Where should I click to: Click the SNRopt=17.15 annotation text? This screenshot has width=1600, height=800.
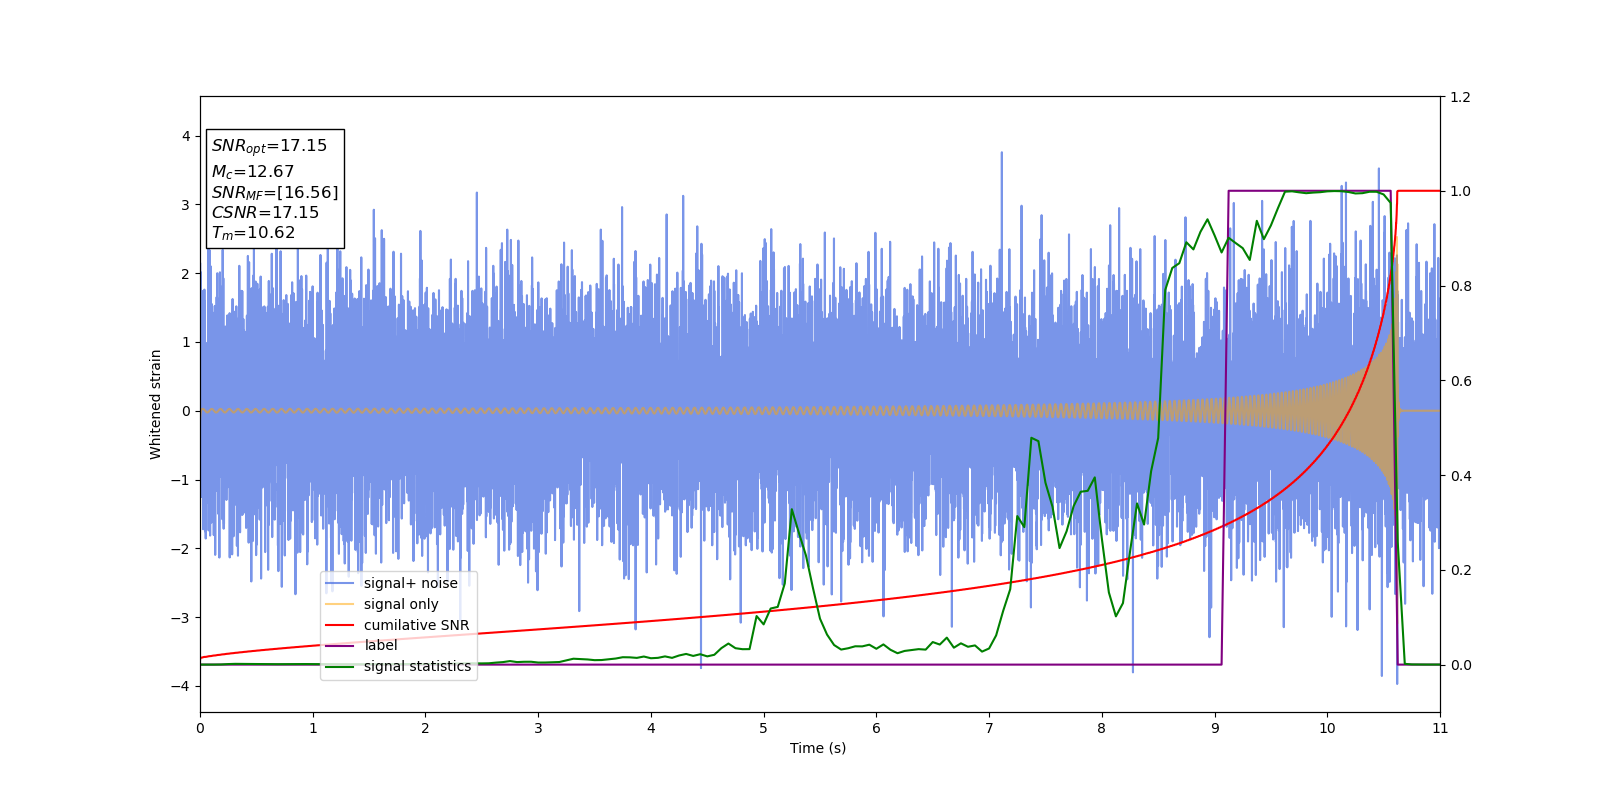(269, 146)
